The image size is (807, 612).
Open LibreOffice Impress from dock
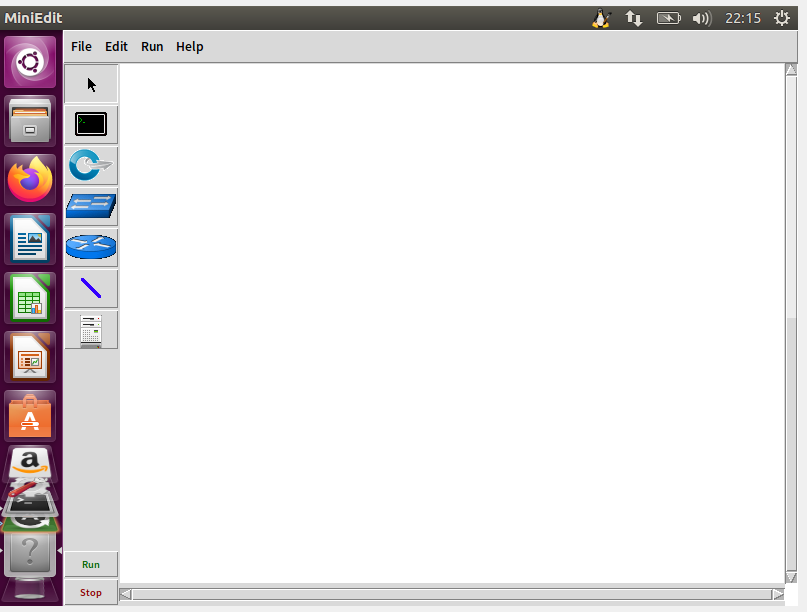pyautogui.click(x=30, y=357)
